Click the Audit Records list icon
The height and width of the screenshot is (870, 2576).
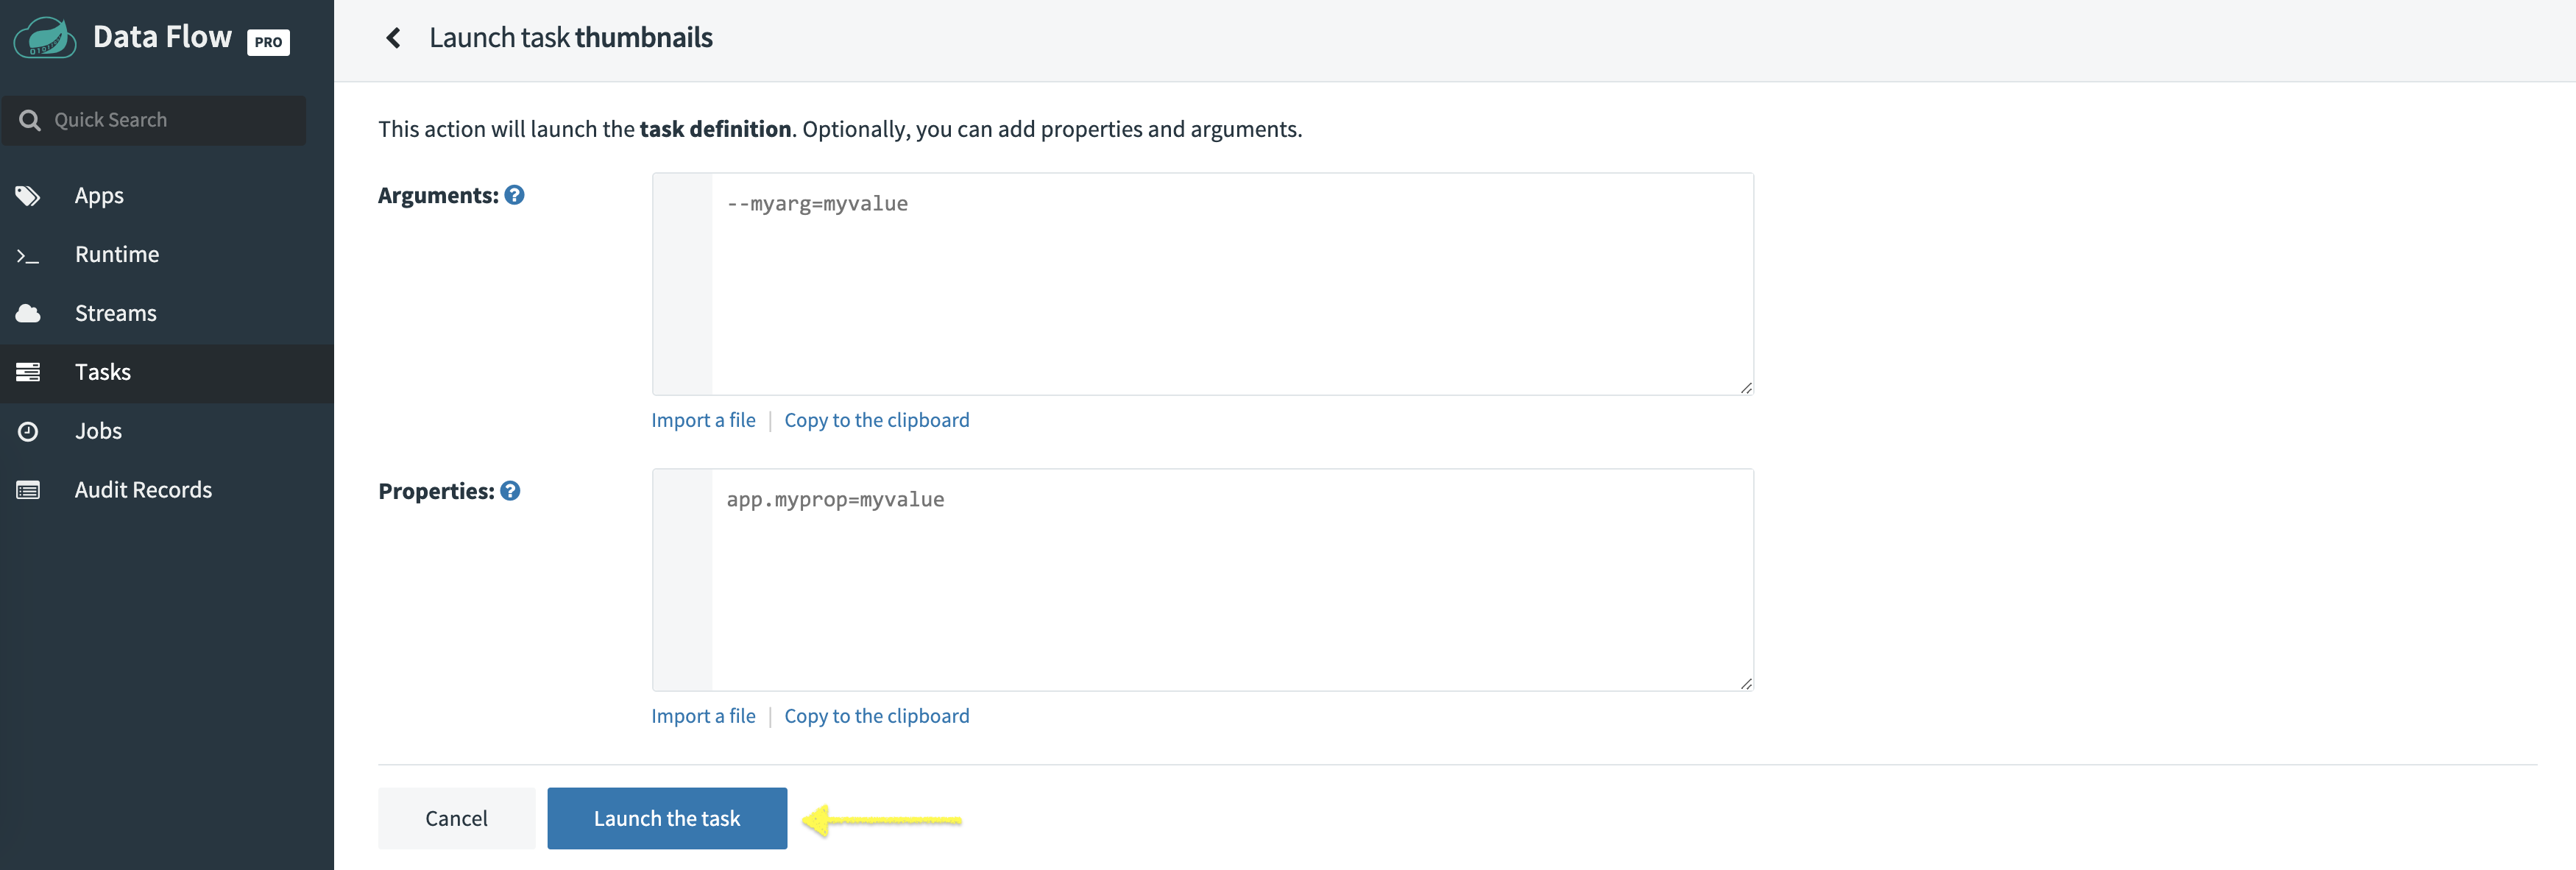tap(28, 490)
